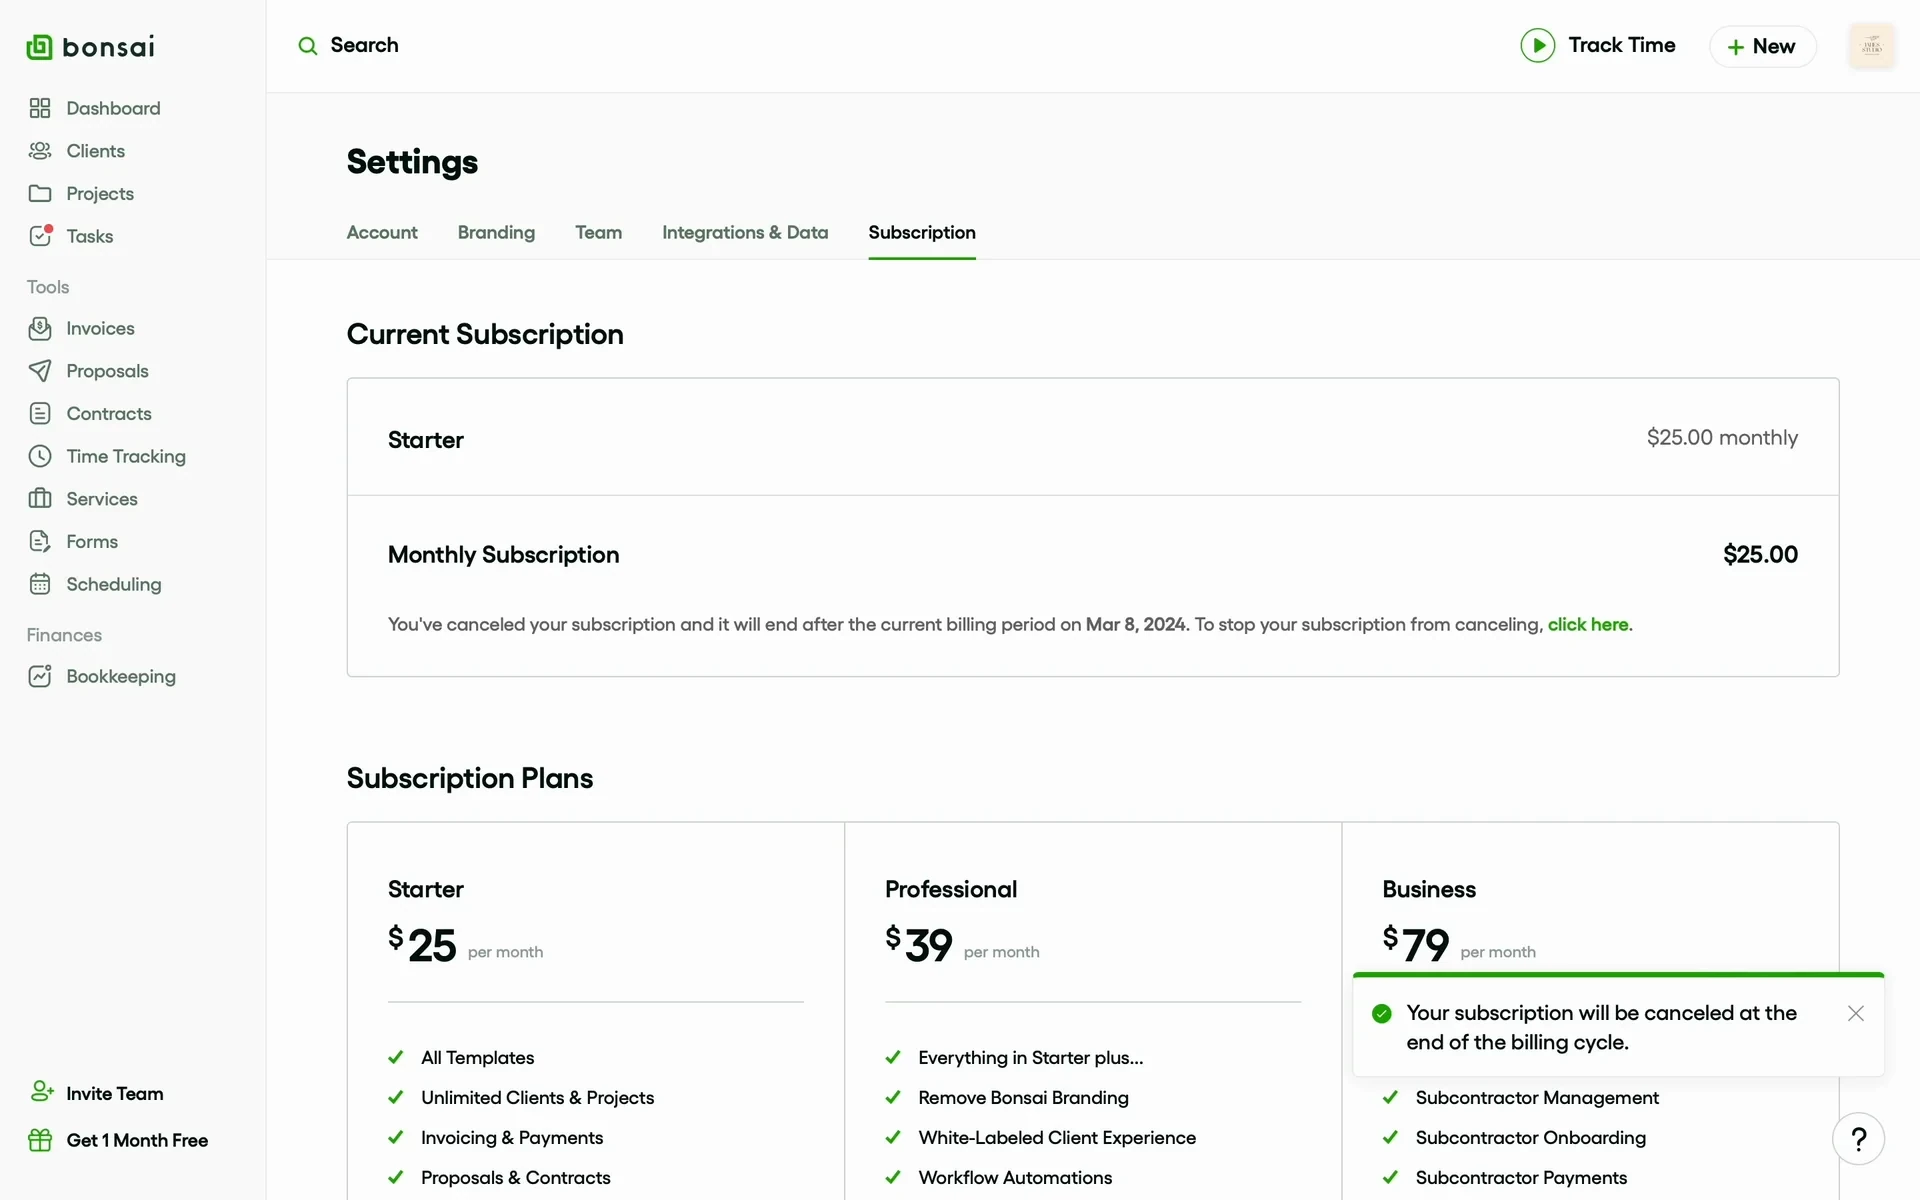Click the Bonsai logo icon
The height and width of the screenshot is (1200, 1920).
click(39, 47)
